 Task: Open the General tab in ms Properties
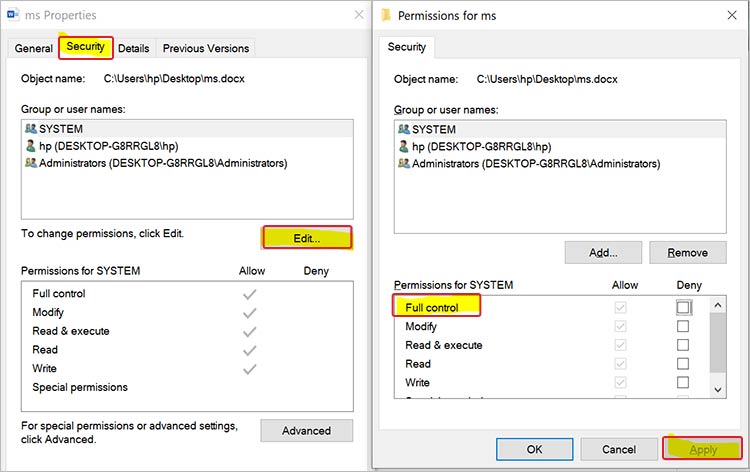pyautogui.click(x=33, y=48)
